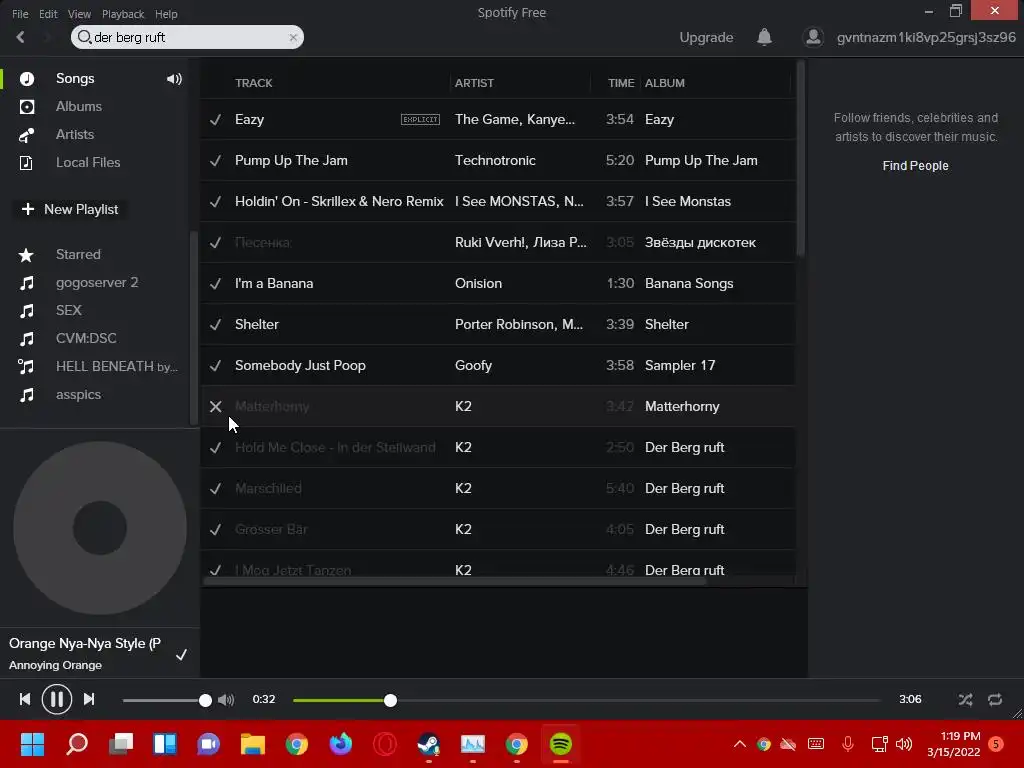The image size is (1024, 768).
Task: Click the search box containing der berg ruft
Action: pyautogui.click(x=187, y=37)
